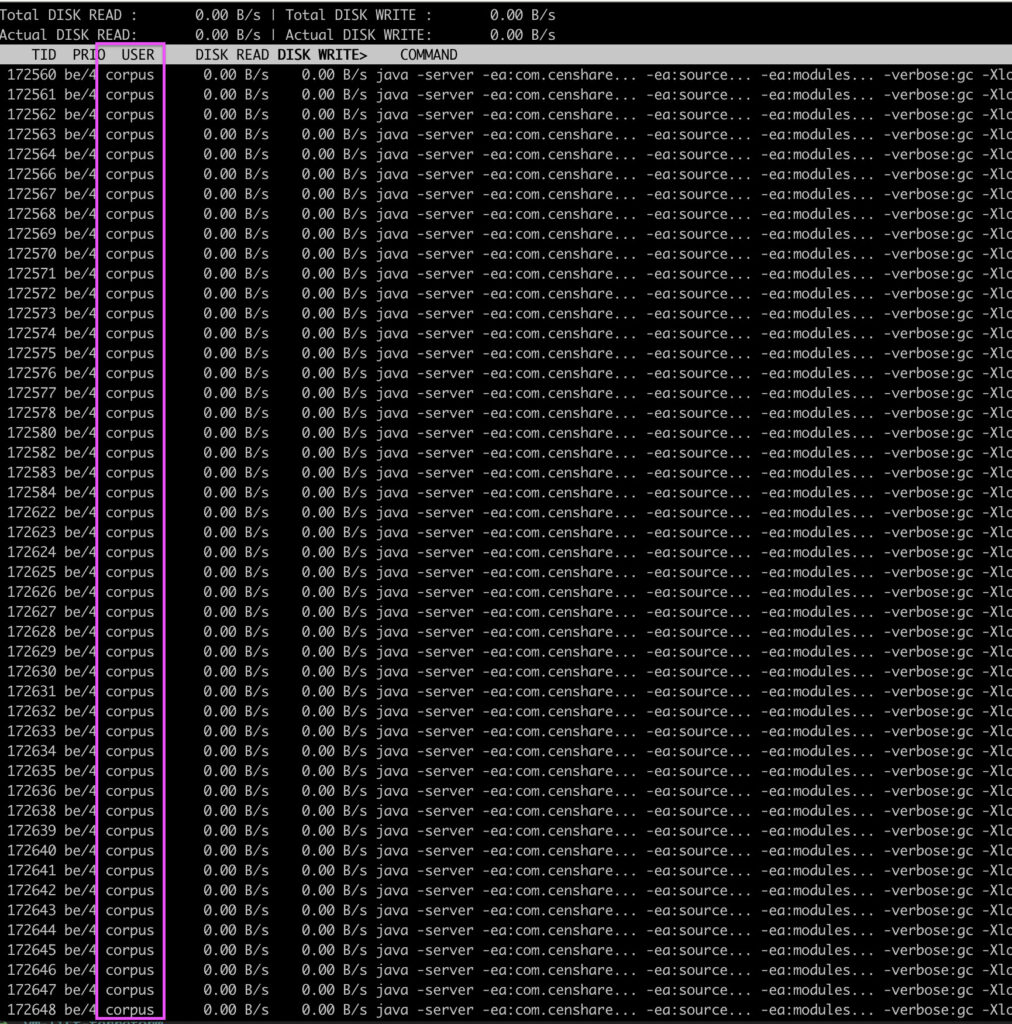The height and width of the screenshot is (1024, 1012).
Task: Select the Actual DISK WRITE summary label
Action: pyautogui.click(x=358, y=35)
